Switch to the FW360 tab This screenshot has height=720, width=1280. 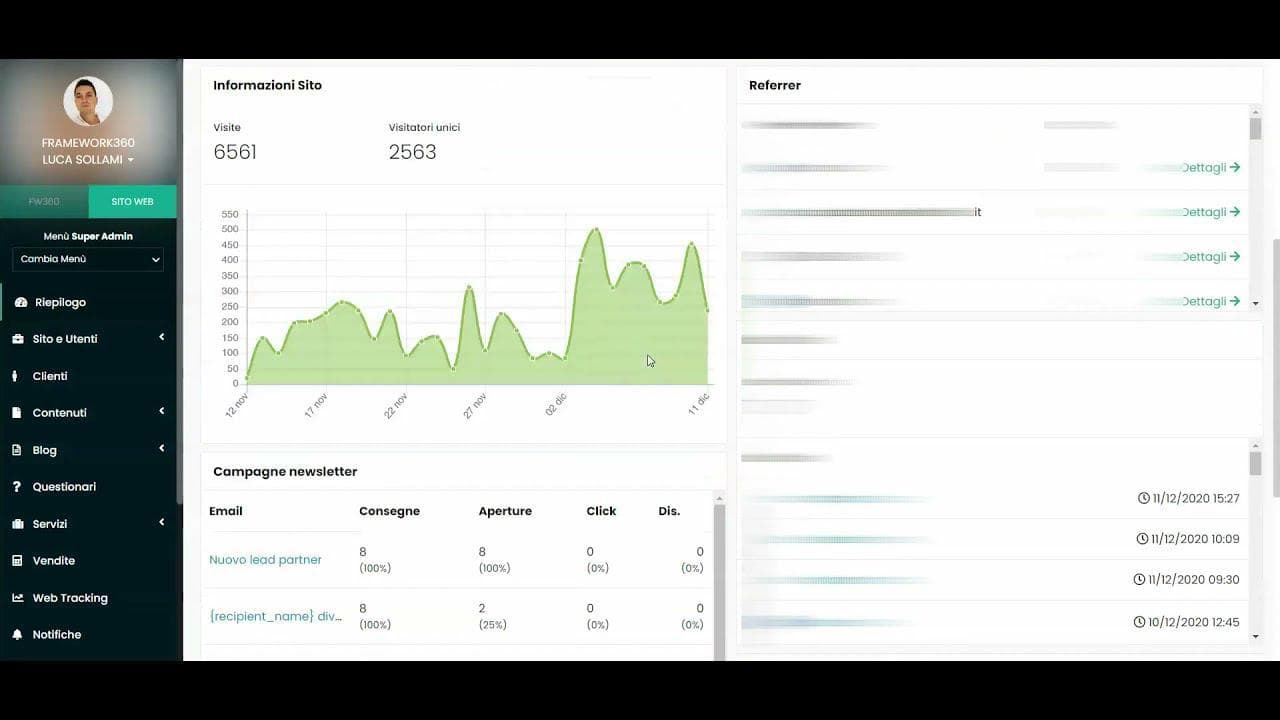pyautogui.click(x=42, y=201)
